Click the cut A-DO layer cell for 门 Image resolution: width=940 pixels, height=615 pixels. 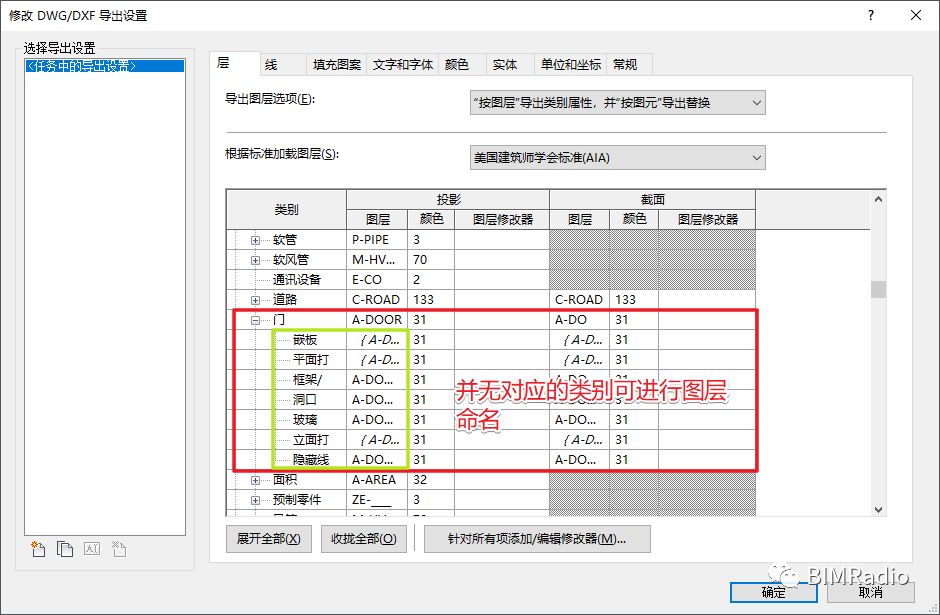[579, 320]
